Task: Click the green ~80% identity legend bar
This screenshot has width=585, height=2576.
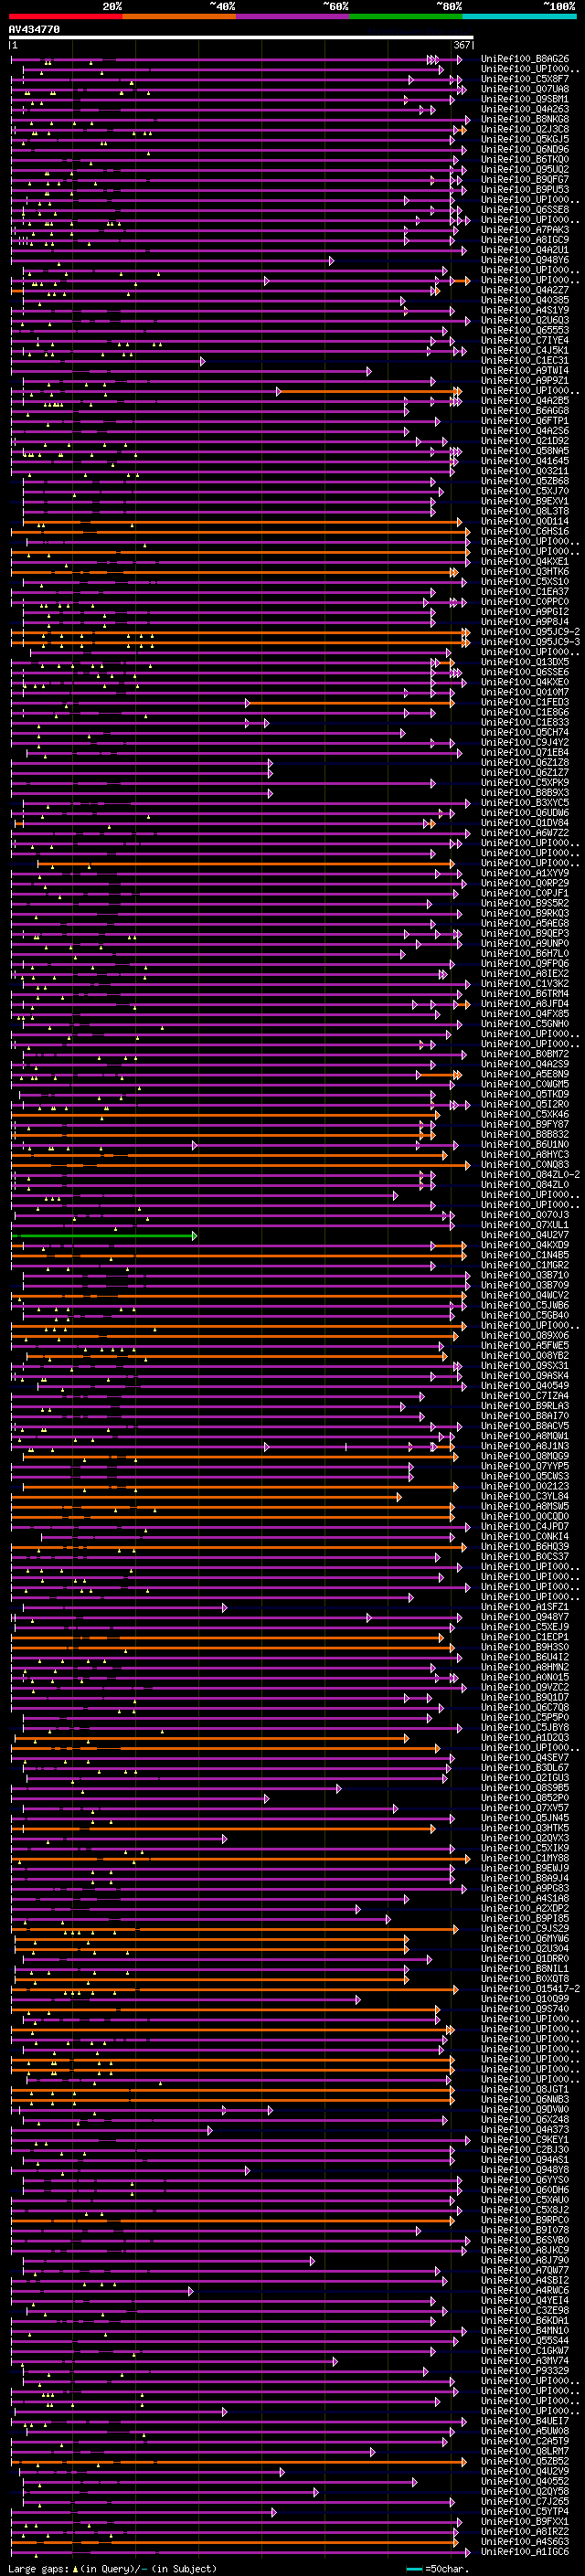Action: (406, 17)
